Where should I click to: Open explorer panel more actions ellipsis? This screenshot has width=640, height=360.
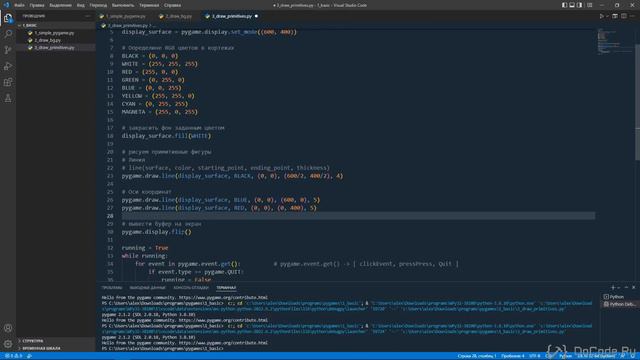[x=88, y=16]
